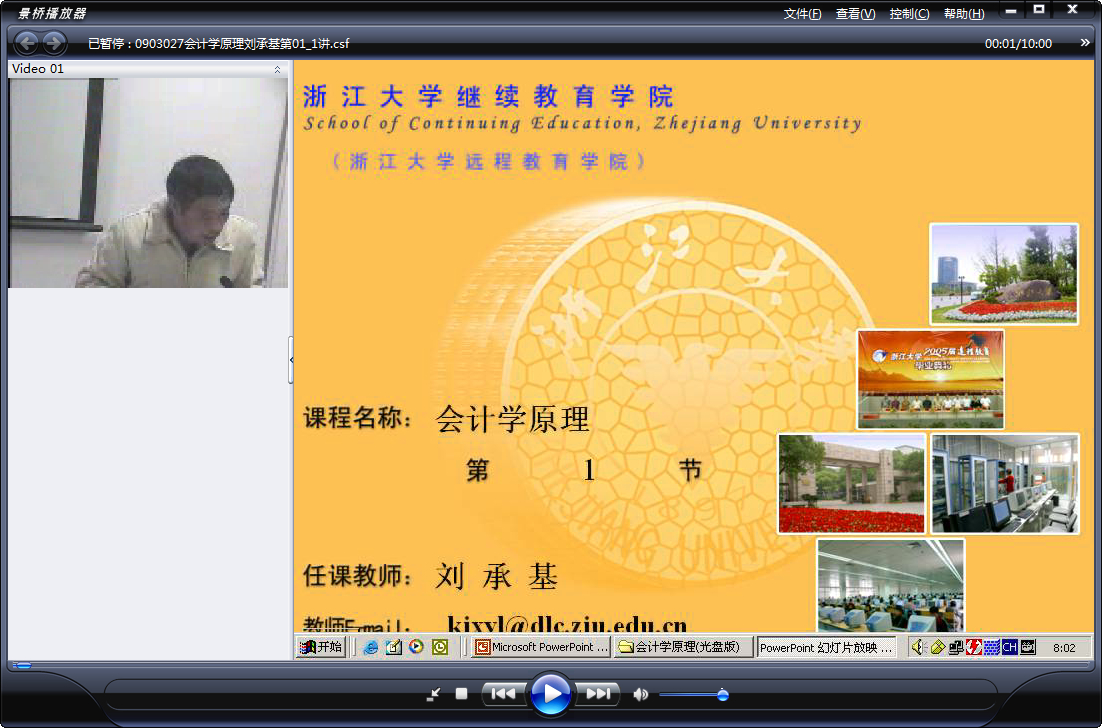The image size is (1102, 728).
Task: Select the Video 01 panel title
Action: (38, 69)
